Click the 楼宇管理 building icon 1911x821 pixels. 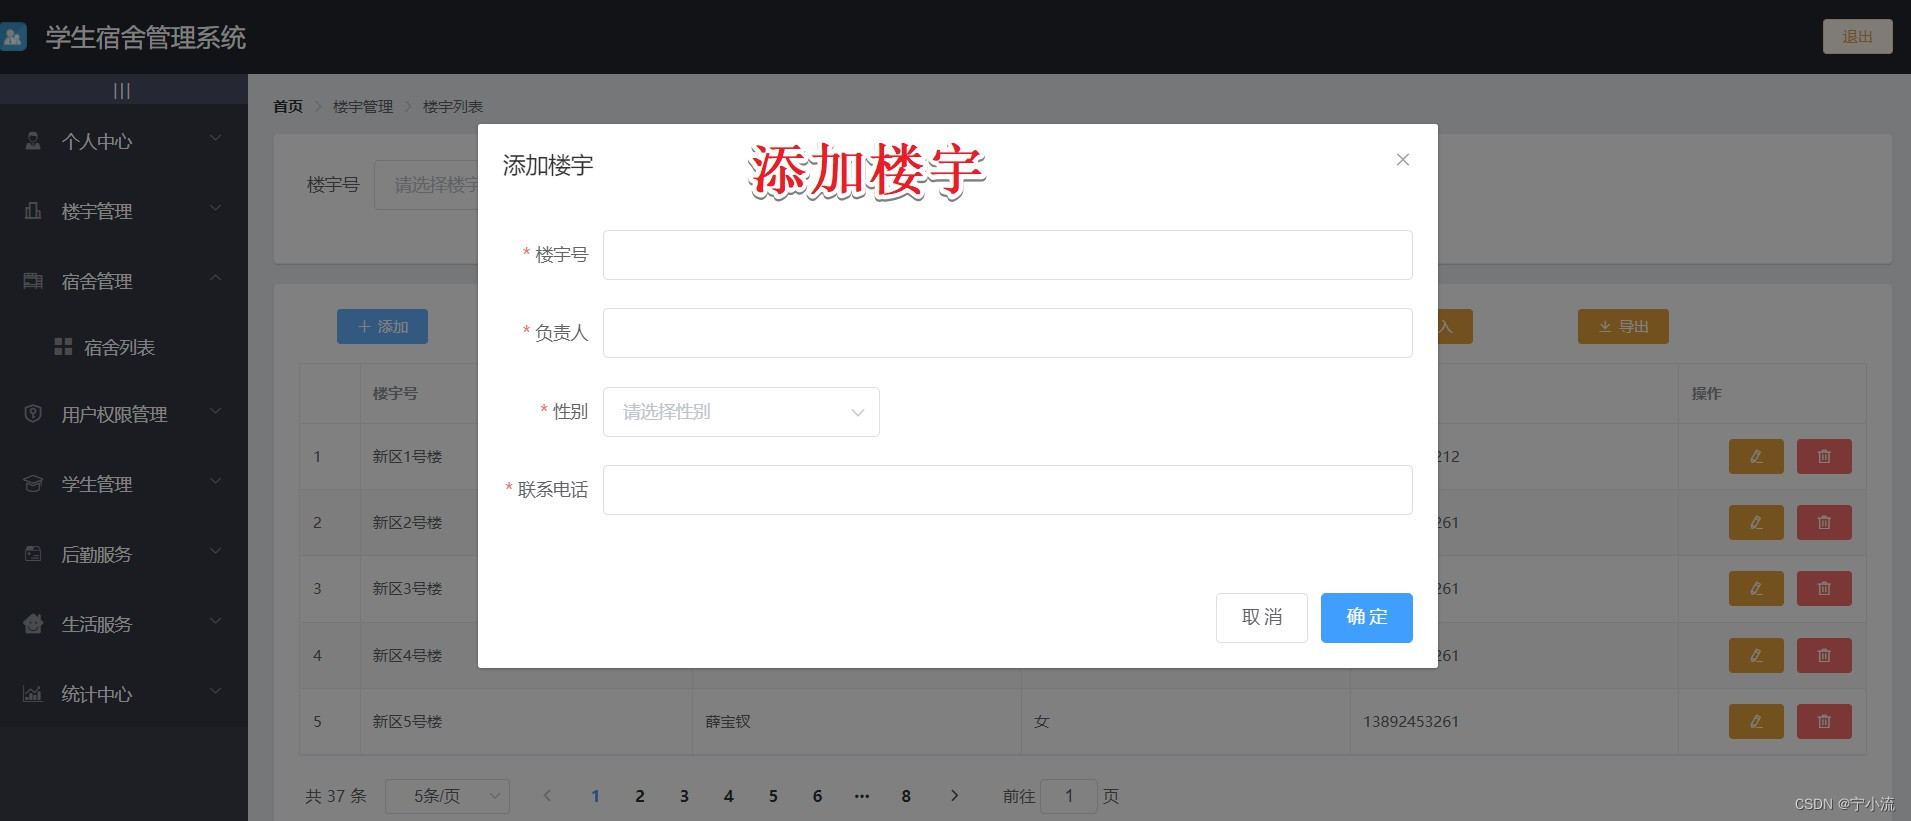point(33,211)
